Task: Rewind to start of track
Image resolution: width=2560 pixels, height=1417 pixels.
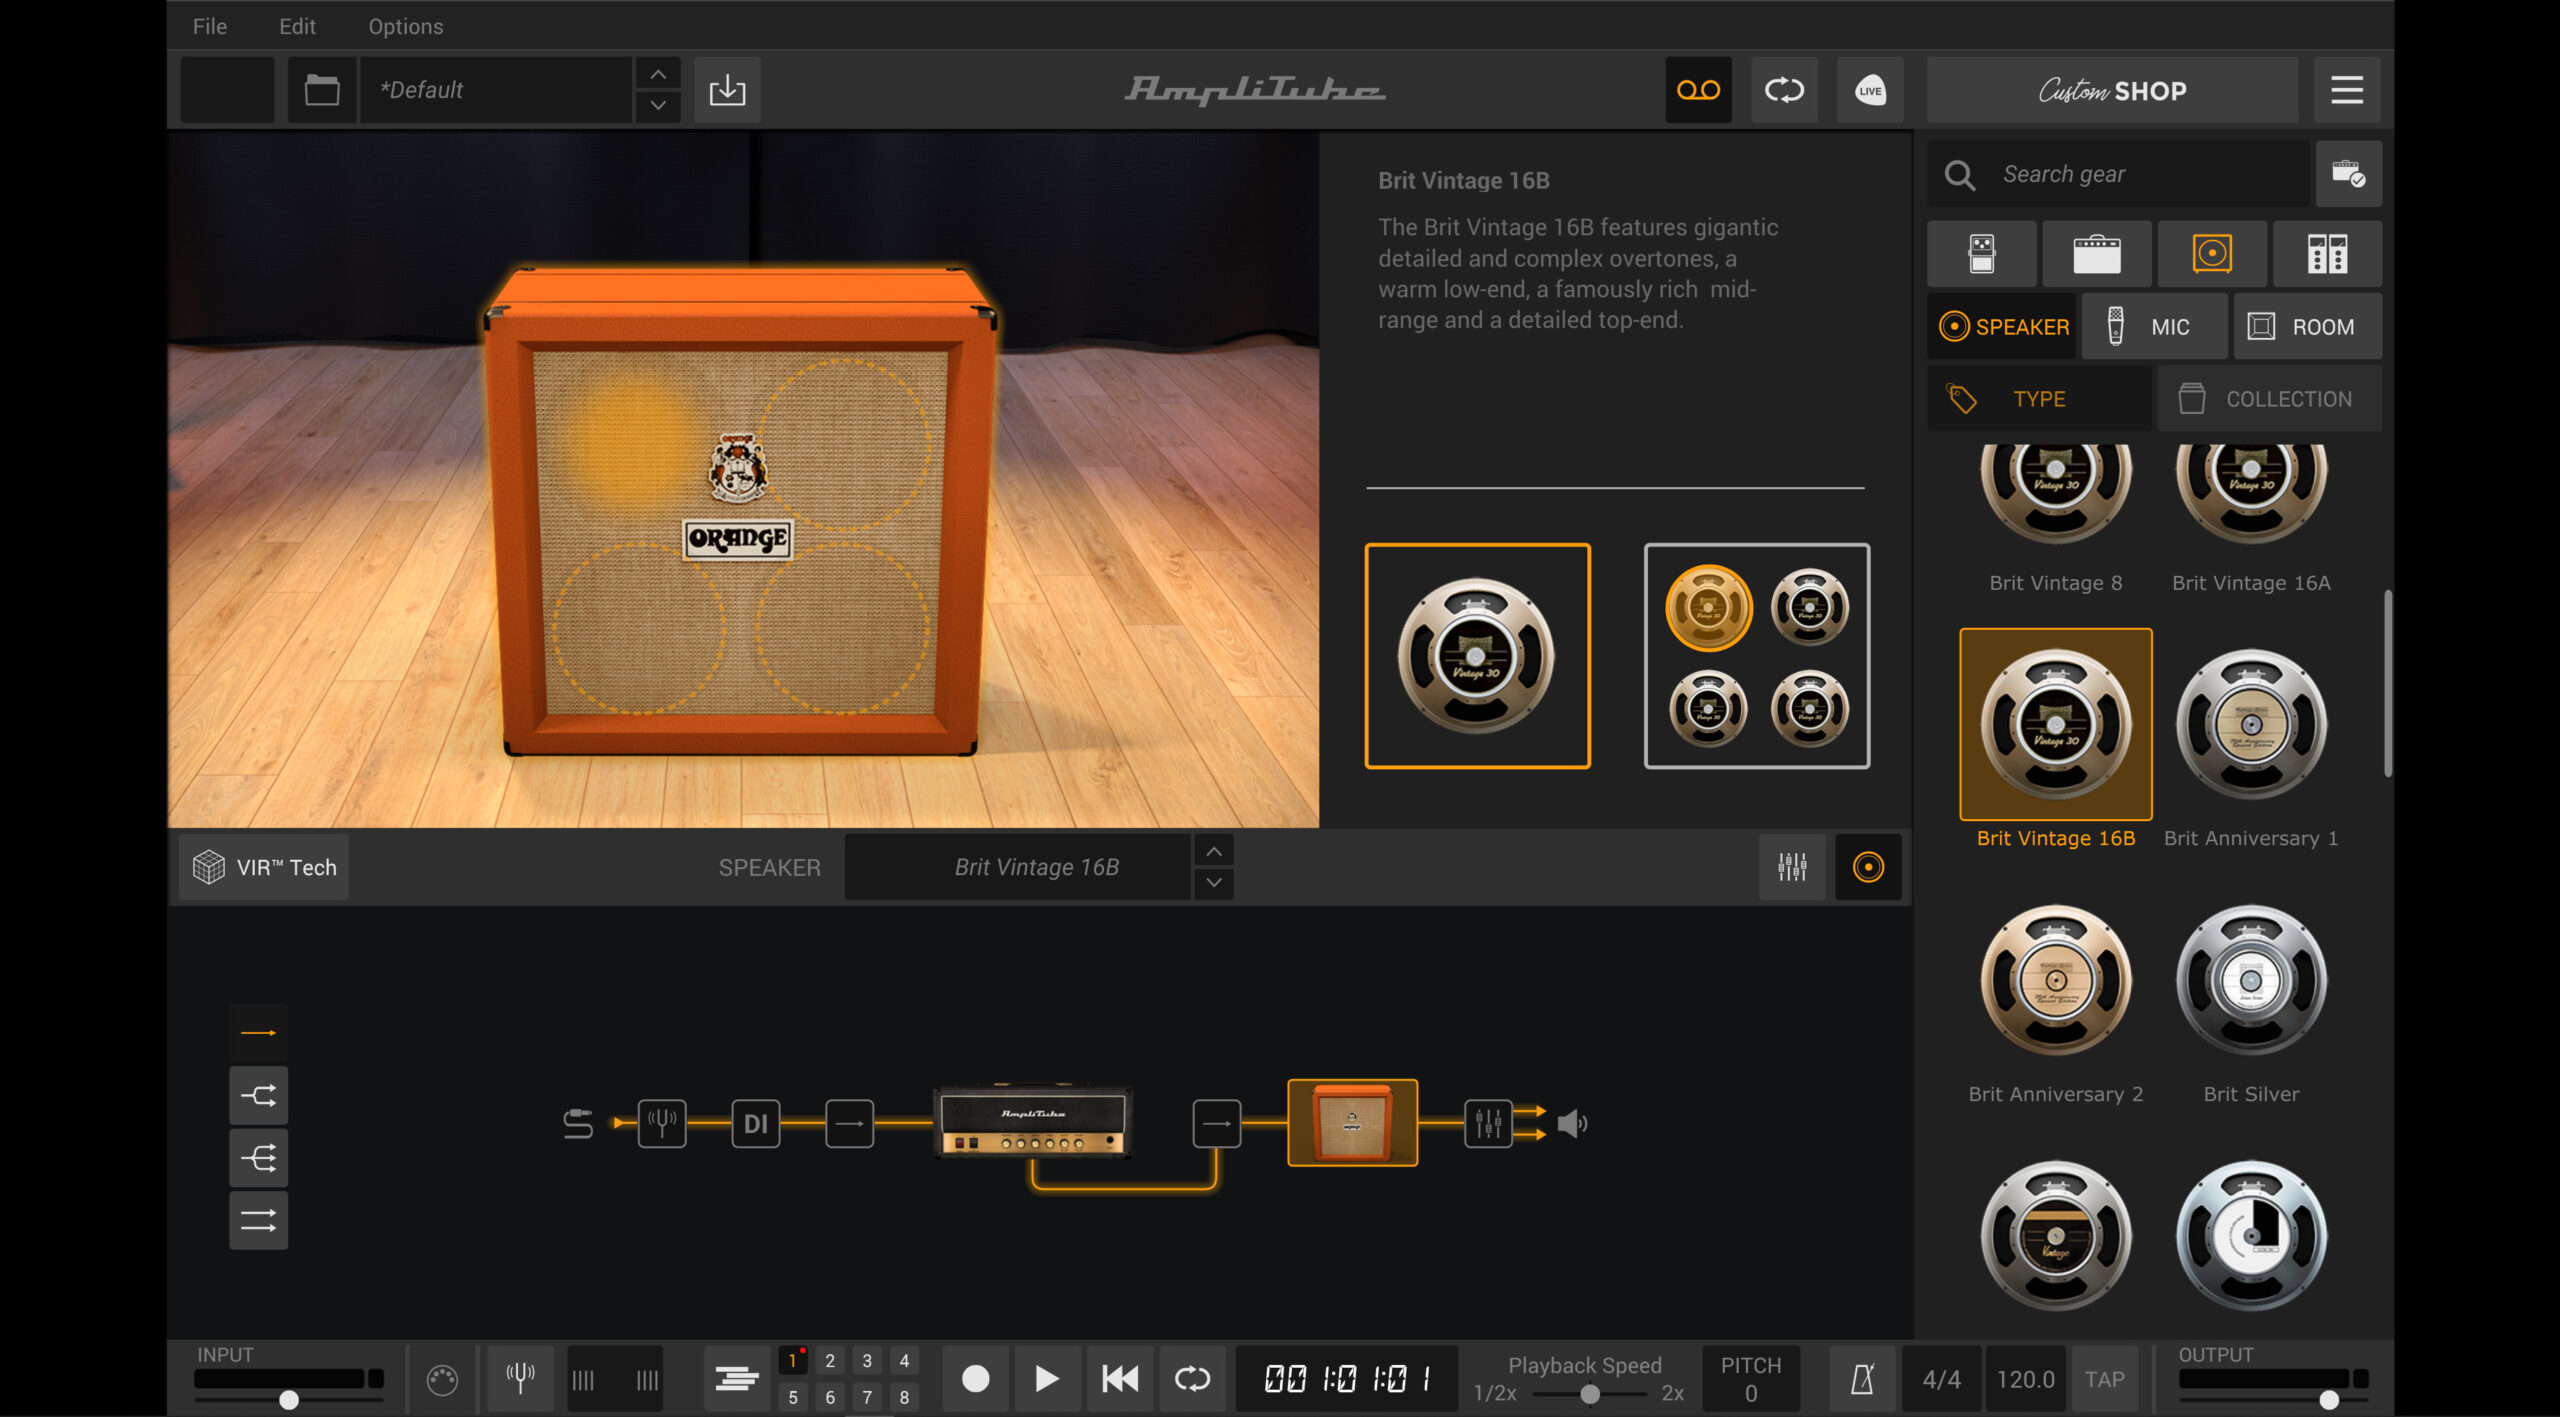Action: click(1120, 1379)
